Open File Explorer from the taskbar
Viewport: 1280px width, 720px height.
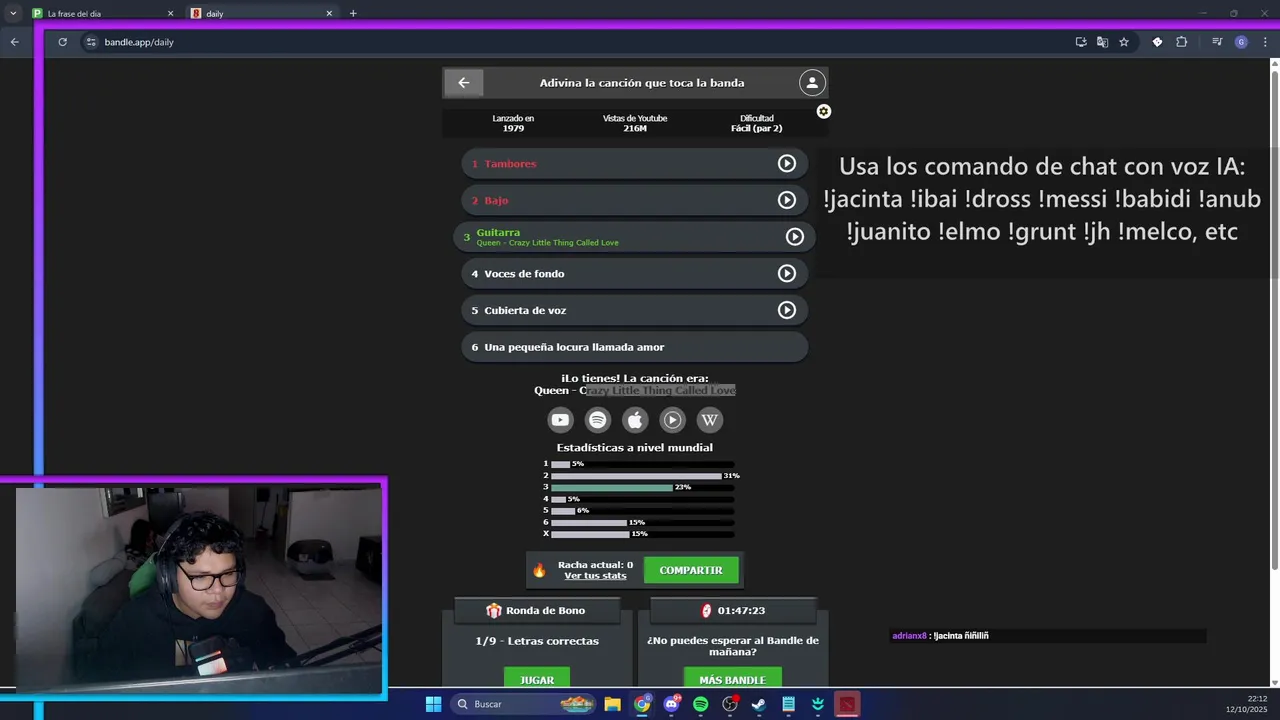pyautogui.click(x=612, y=704)
